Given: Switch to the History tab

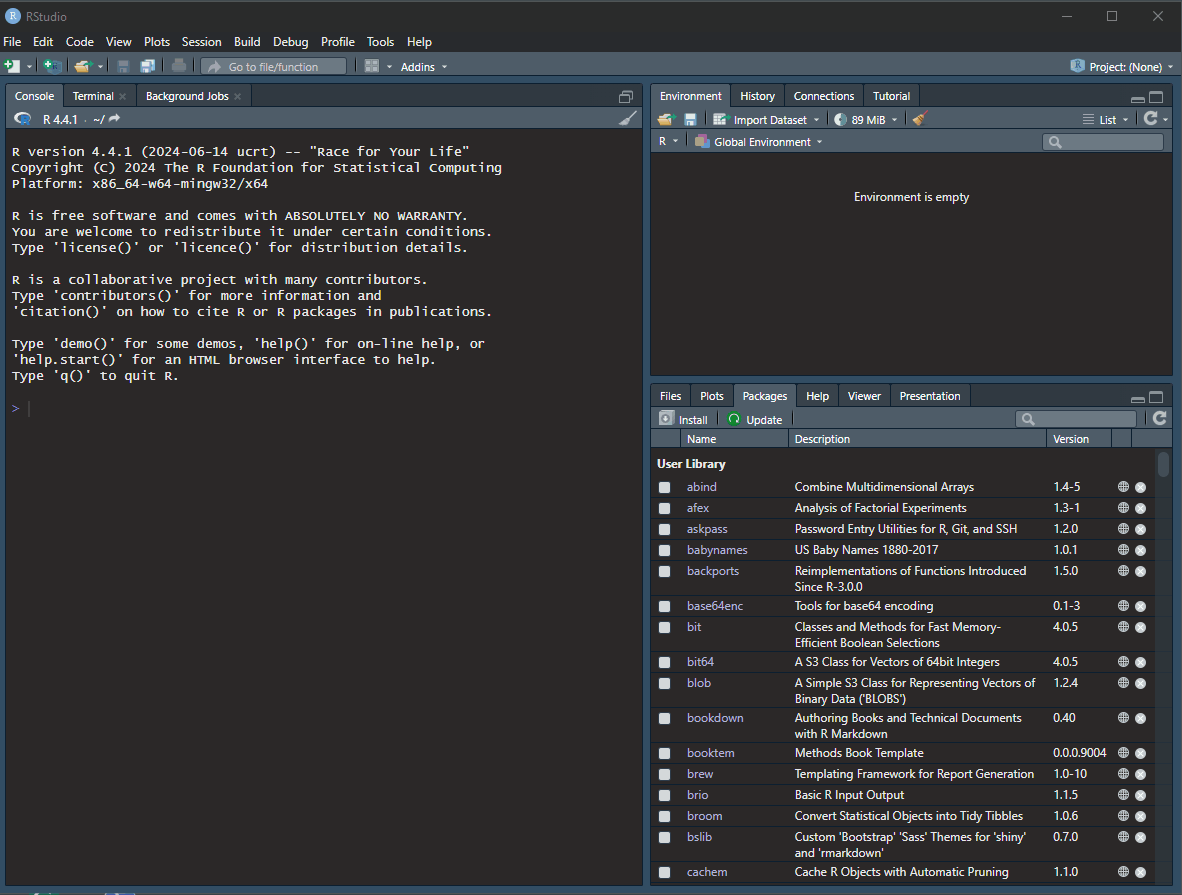Looking at the screenshot, I should point(757,96).
